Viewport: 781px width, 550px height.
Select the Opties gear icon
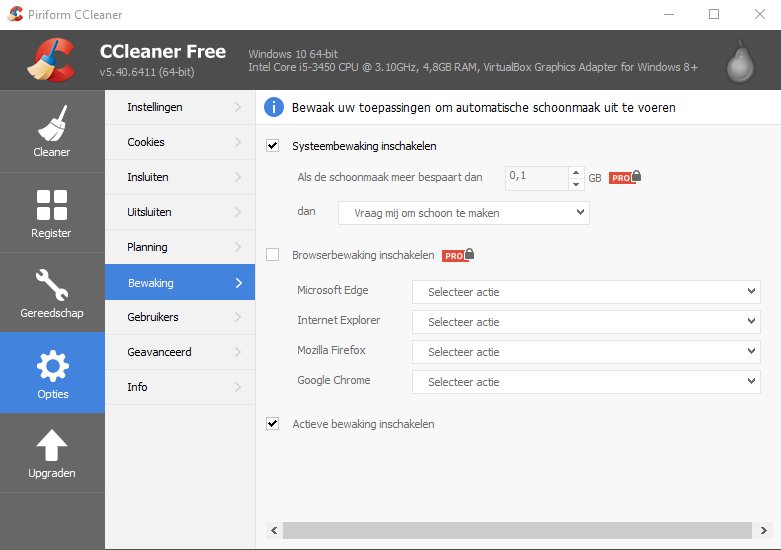point(52,372)
